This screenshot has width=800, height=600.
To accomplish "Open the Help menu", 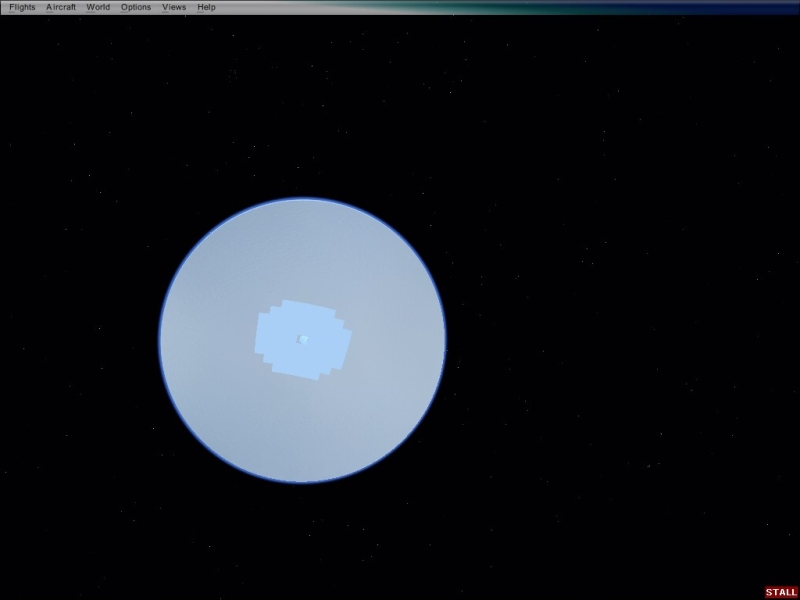I will (206, 7).
